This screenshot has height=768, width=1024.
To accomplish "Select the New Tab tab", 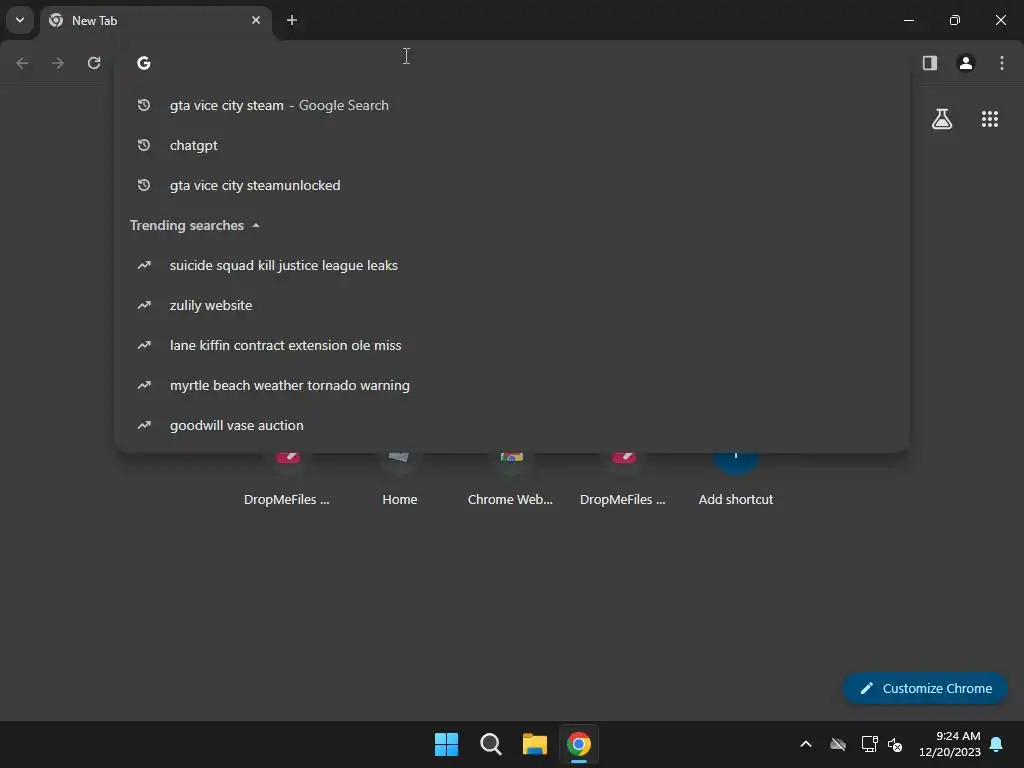I will point(155,20).
